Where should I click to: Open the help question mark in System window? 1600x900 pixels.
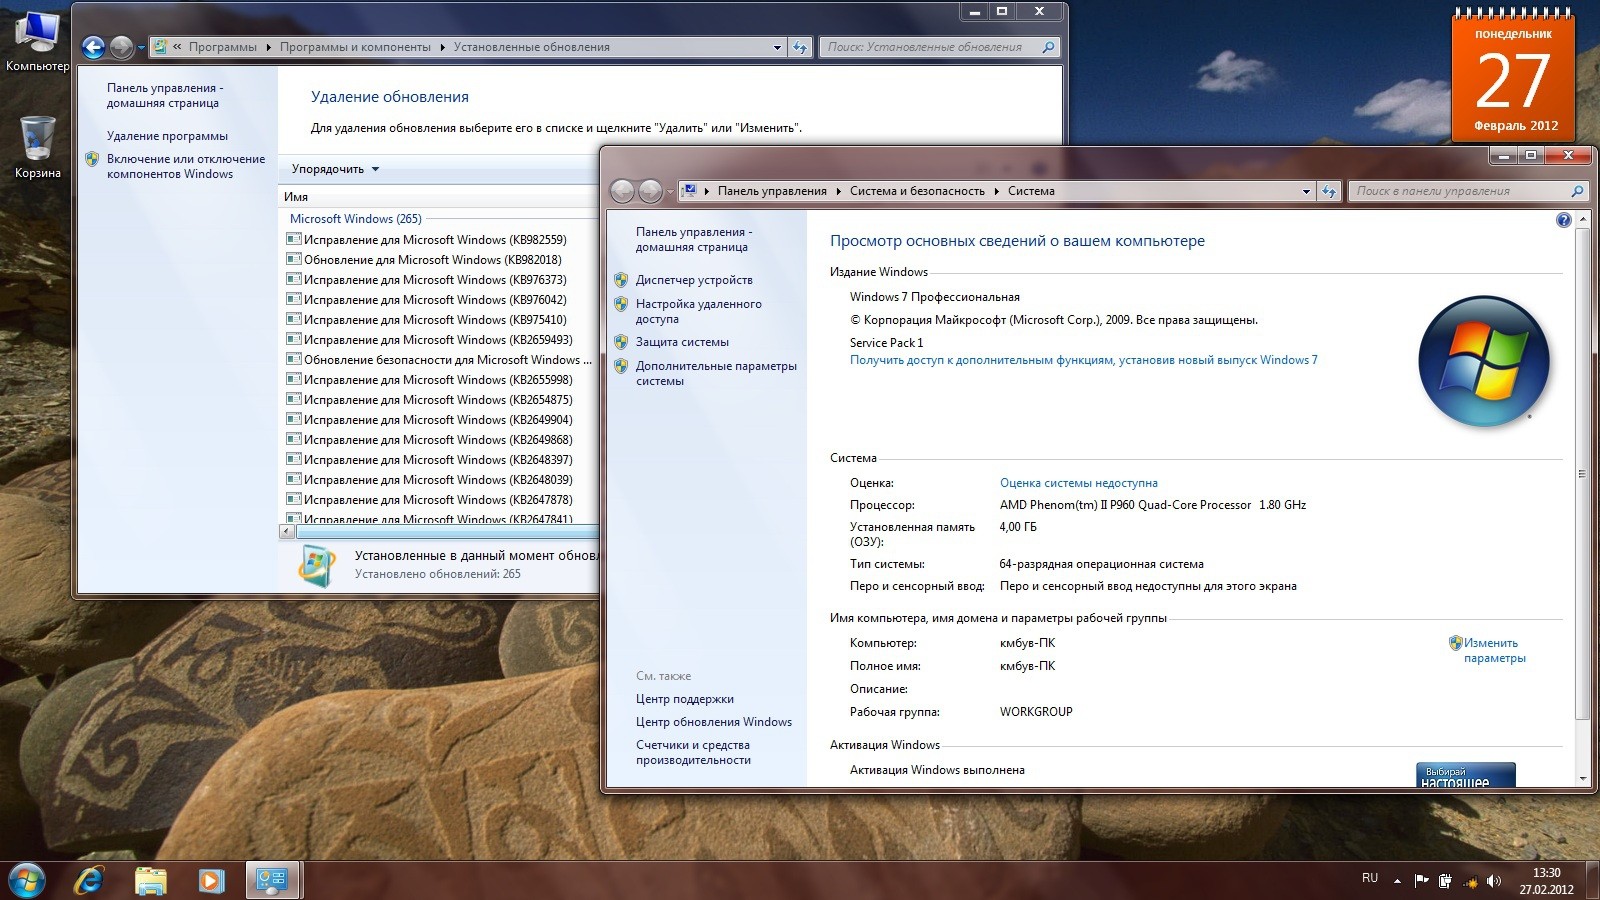tap(1564, 220)
